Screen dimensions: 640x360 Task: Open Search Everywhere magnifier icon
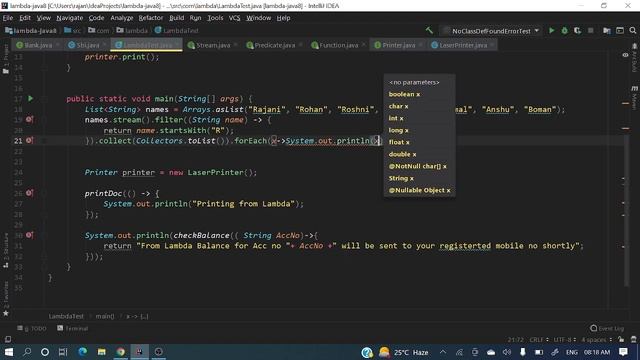click(x=633, y=31)
